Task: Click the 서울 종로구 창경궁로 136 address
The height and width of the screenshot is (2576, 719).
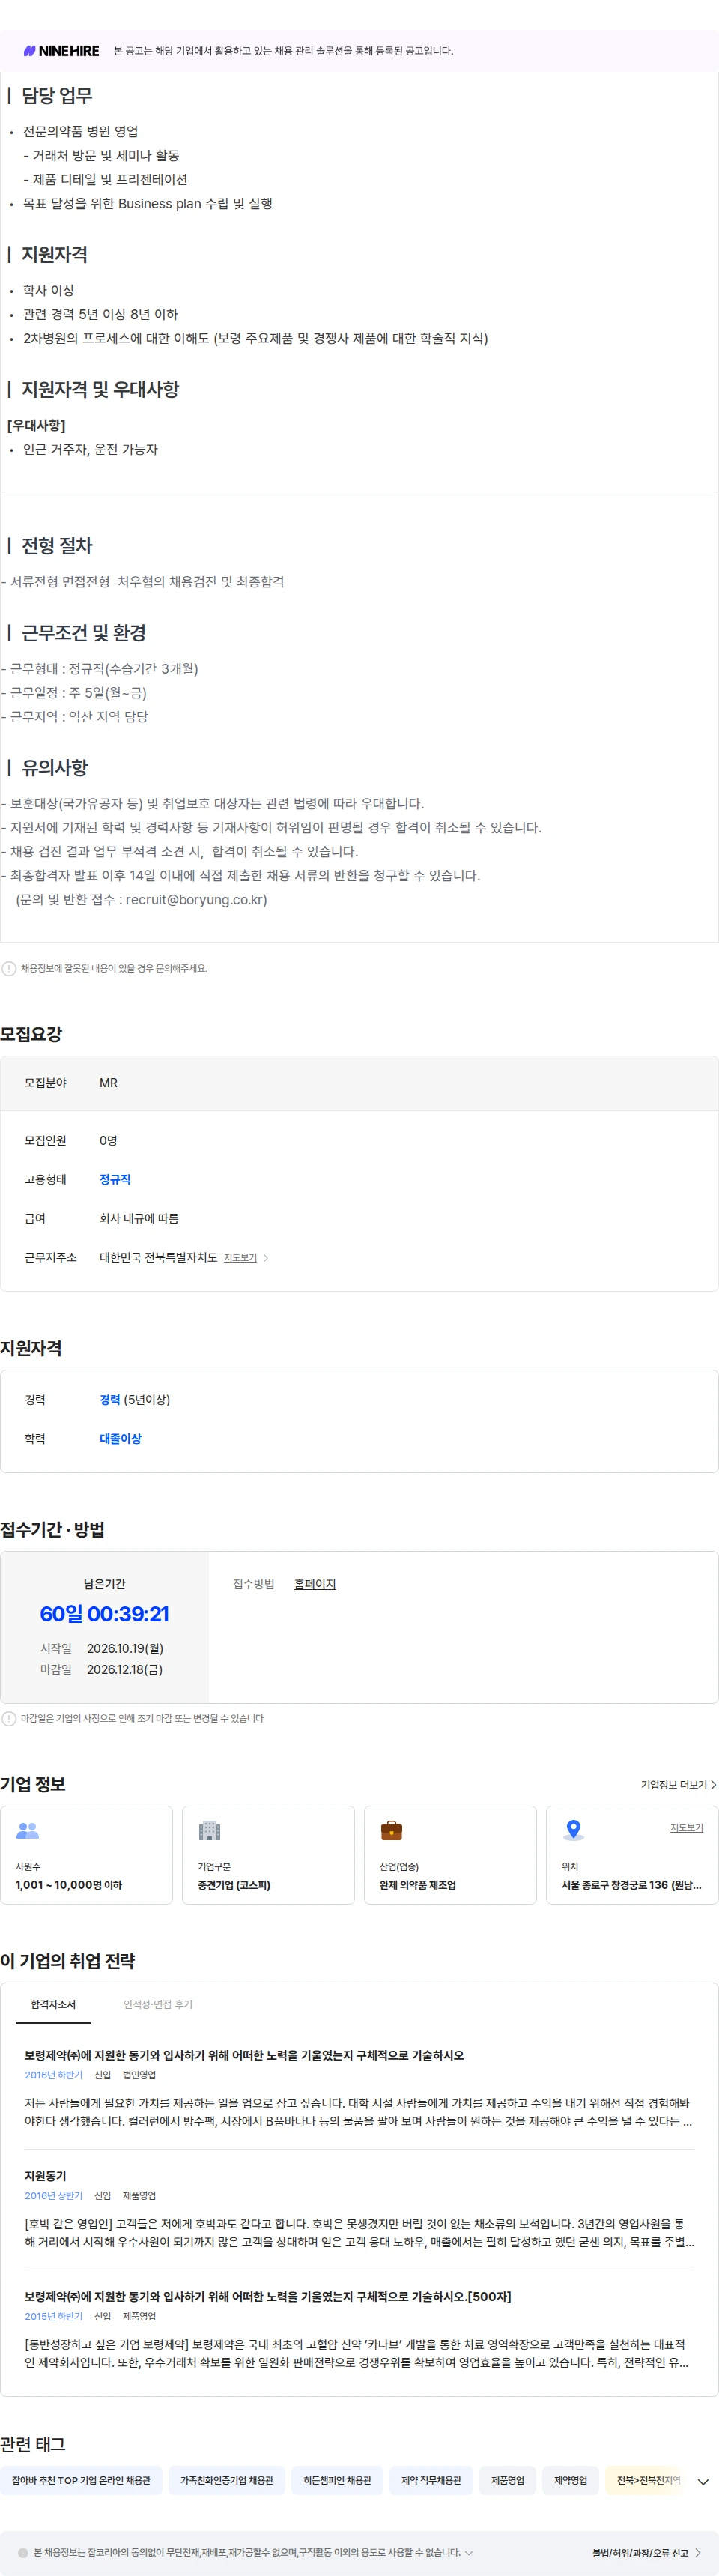Action: coord(631,1884)
